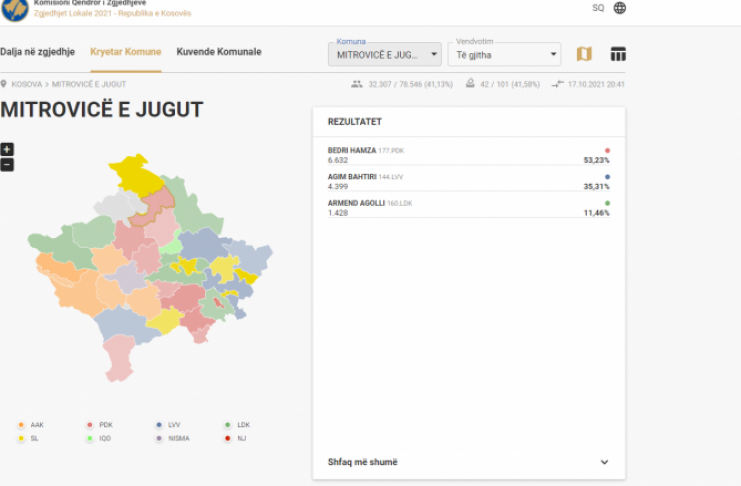Click the polling stations counted icon
741x486 pixels.
(470, 84)
